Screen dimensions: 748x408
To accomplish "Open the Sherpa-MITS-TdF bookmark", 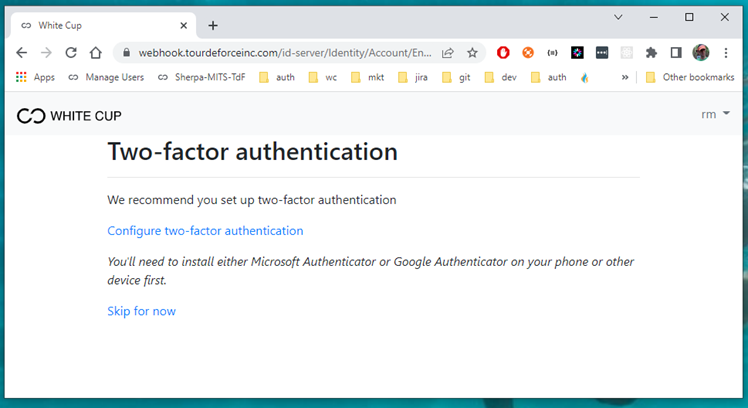I will [202, 77].
